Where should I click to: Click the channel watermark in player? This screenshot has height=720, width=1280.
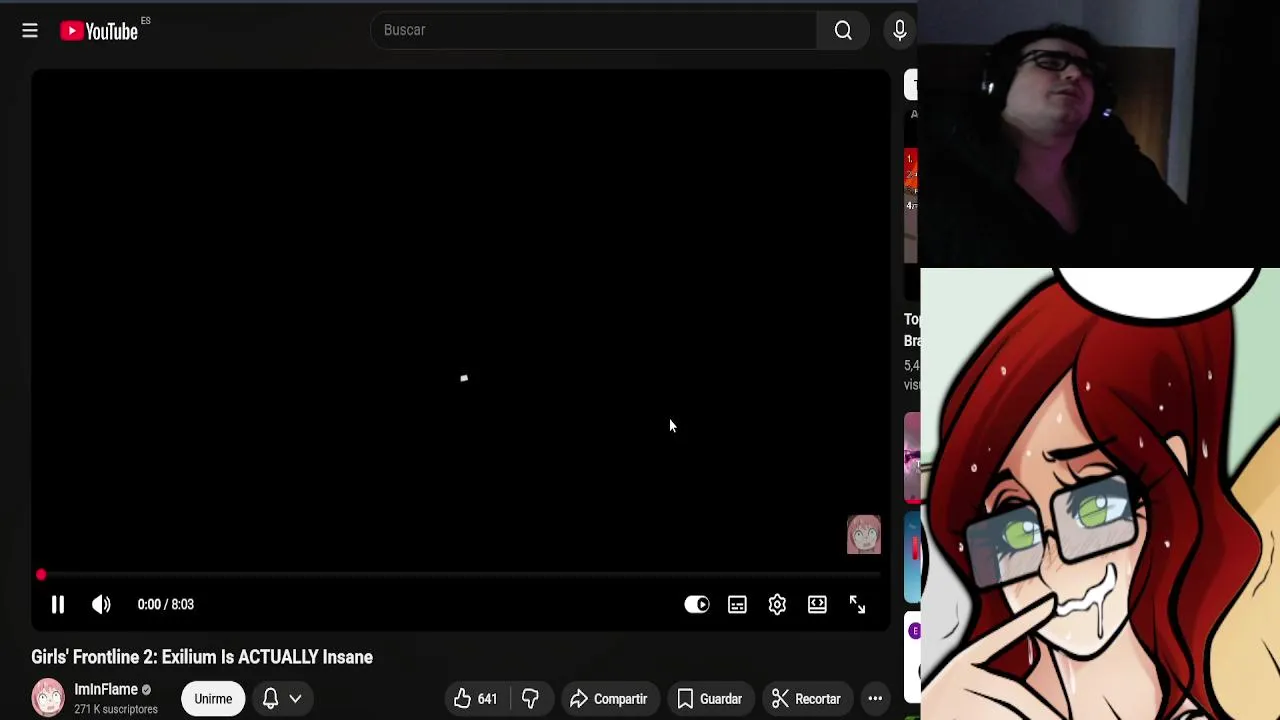[864, 534]
